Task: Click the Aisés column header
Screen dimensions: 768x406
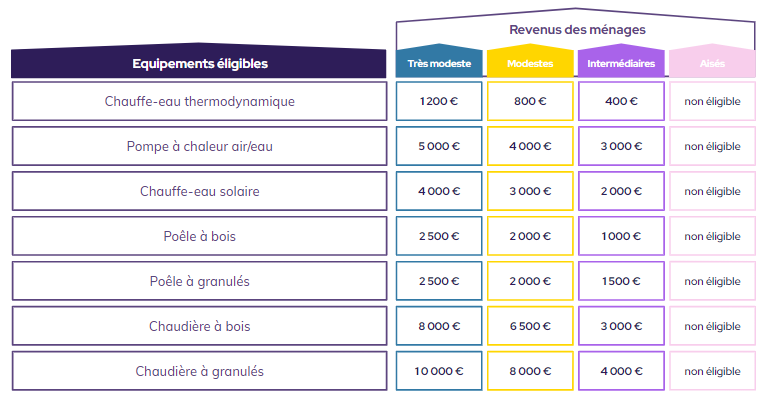Action: pos(712,63)
